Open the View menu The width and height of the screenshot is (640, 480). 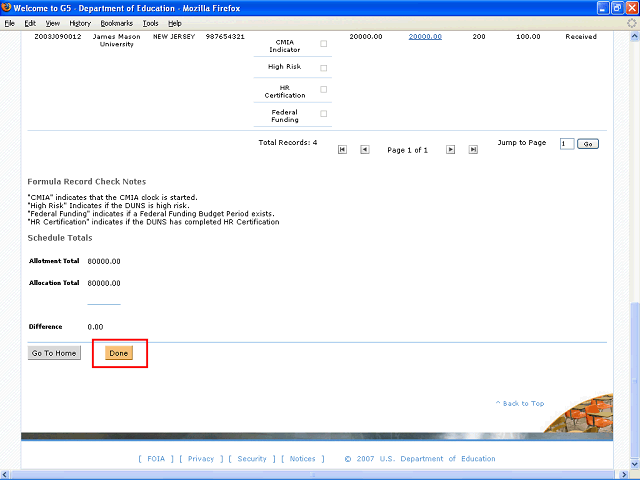53,23
